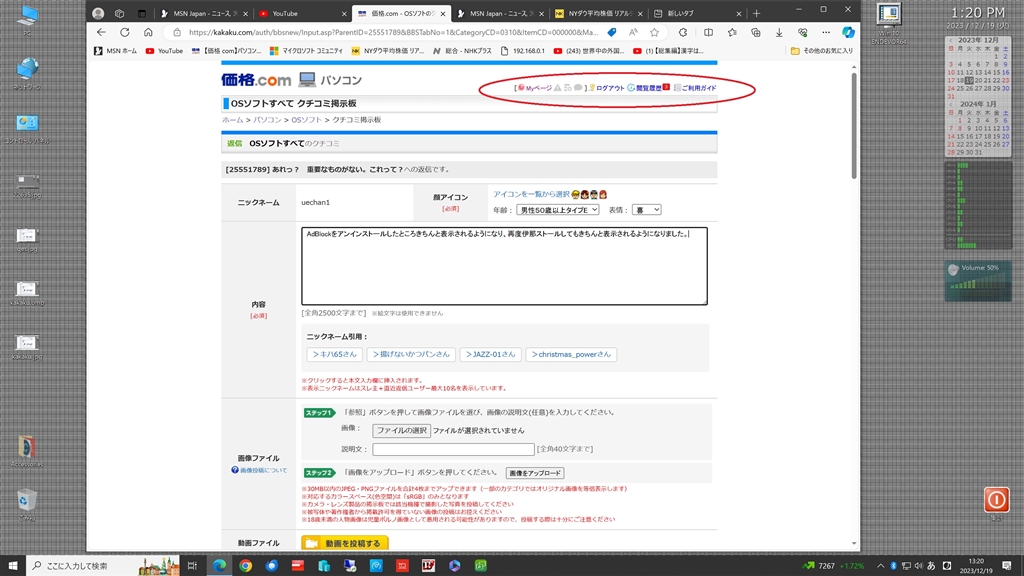The image size is (1024, 576).
Task: Open the browser extensions puzzle icon
Action: pyautogui.click(x=683, y=32)
